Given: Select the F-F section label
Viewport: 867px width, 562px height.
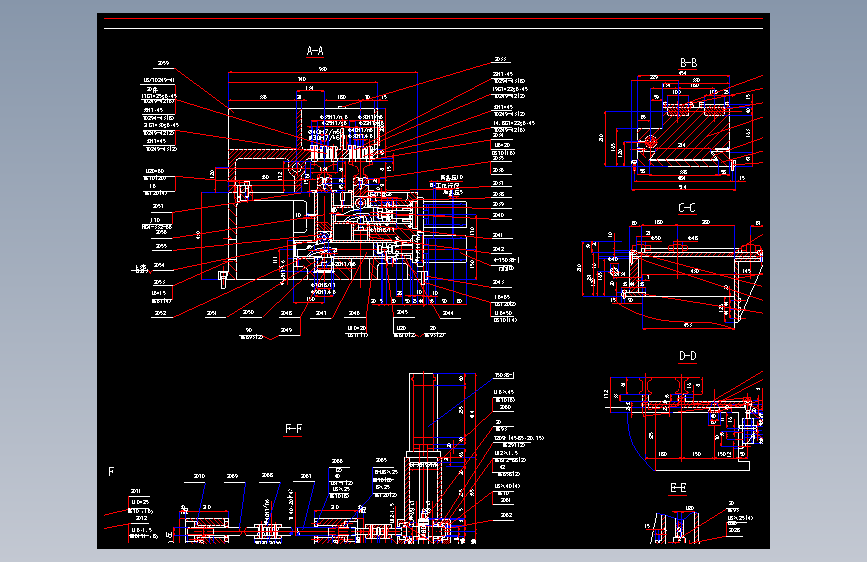Looking at the screenshot, I should tap(293, 429).
